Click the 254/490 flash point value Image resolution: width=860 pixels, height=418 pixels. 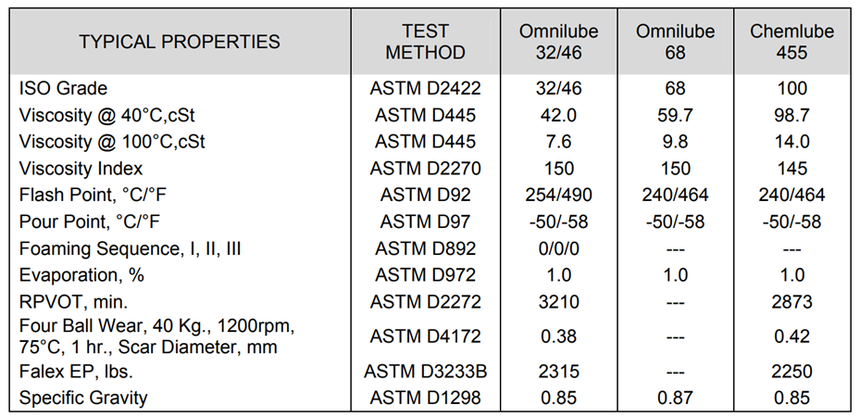point(558,195)
